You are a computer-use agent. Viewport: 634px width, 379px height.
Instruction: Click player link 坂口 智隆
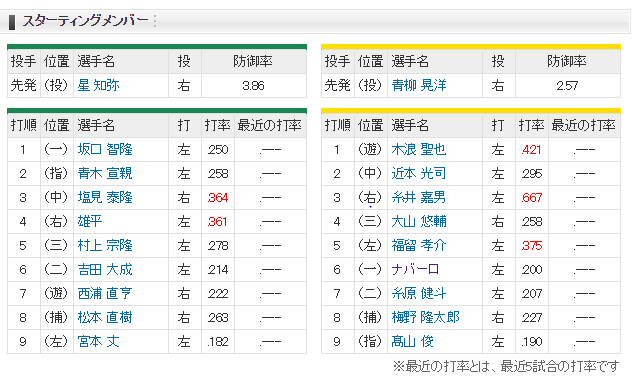[105, 150]
